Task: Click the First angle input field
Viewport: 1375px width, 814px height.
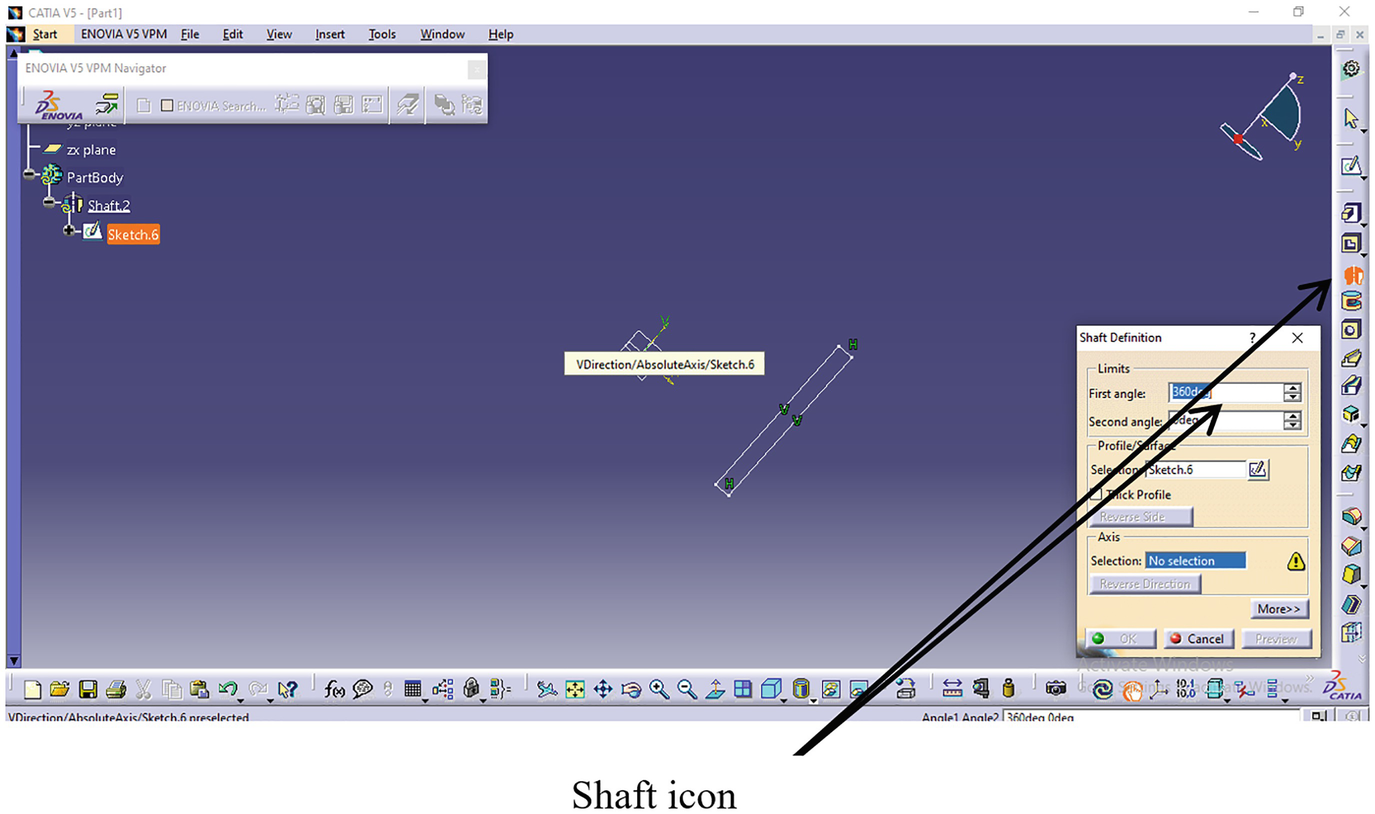Action: (x=1226, y=393)
